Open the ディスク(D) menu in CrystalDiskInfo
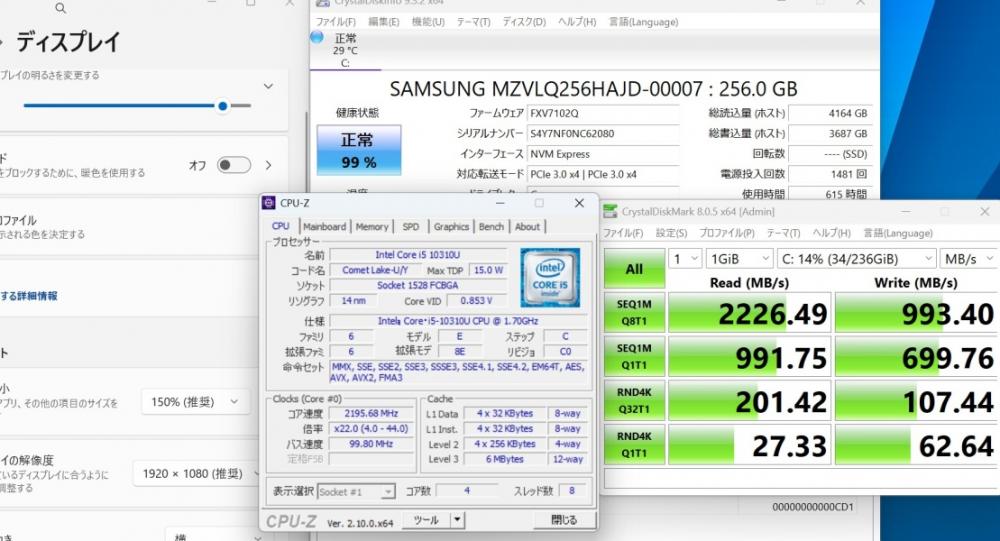Viewport: 1000px width, 541px height. 524,22
